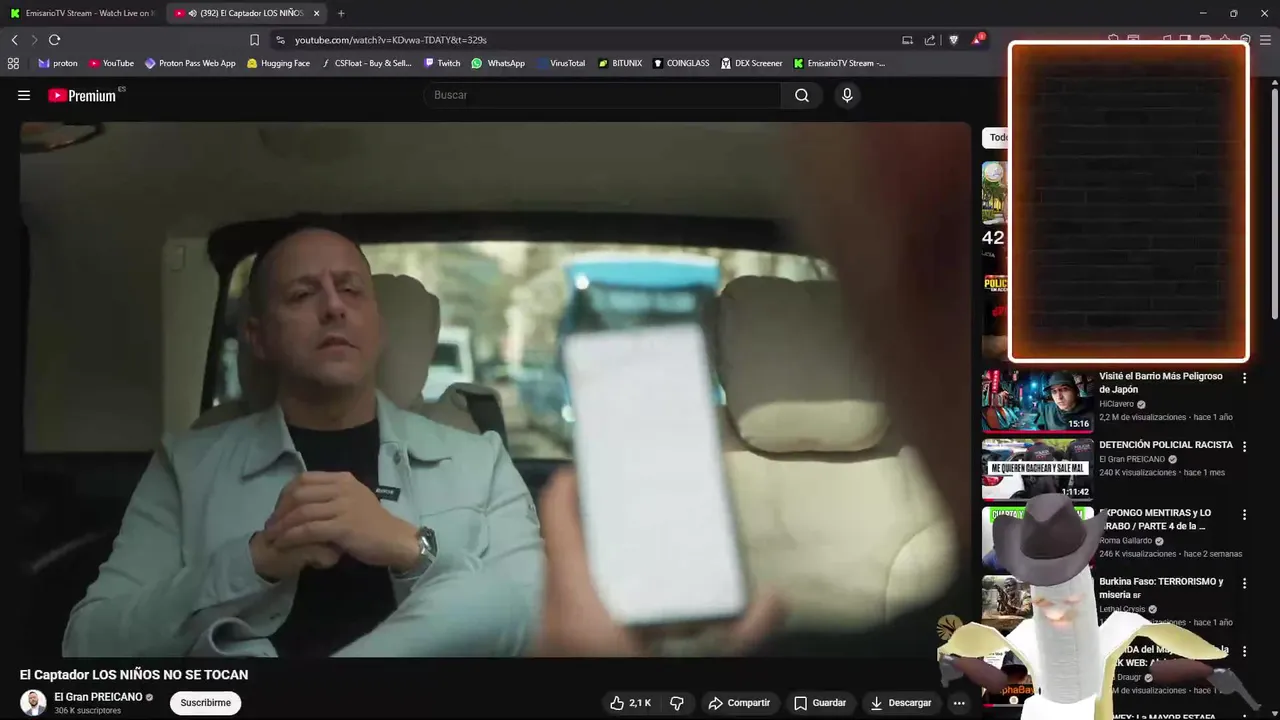Open El Gran PREICANO channel avatar
Image resolution: width=1280 pixels, height=720 pixels.
33,702
